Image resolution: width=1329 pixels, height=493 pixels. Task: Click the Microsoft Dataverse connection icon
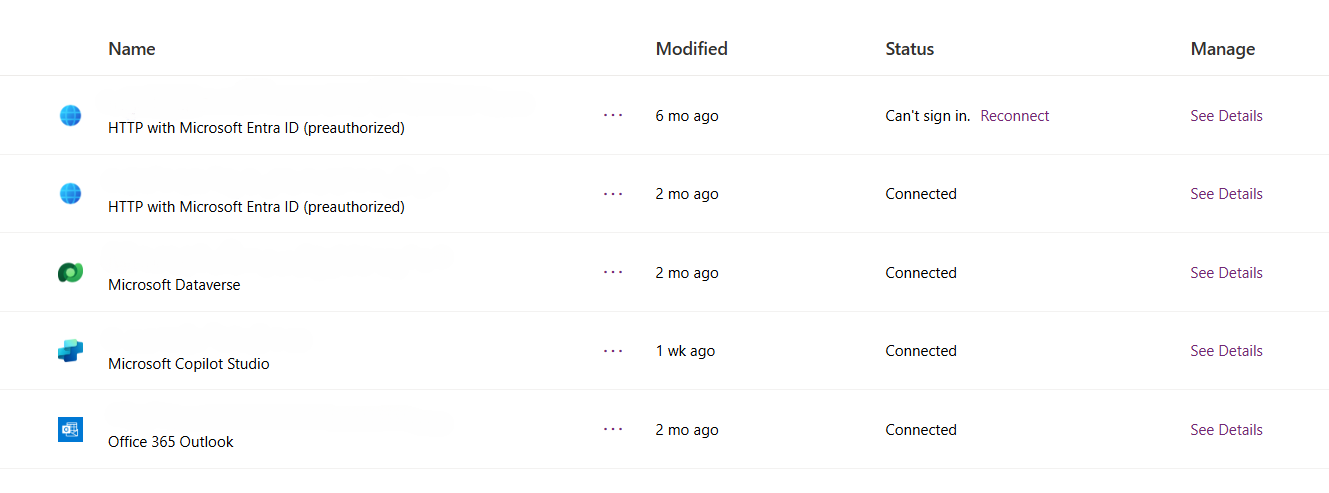(x=70, y=272)
